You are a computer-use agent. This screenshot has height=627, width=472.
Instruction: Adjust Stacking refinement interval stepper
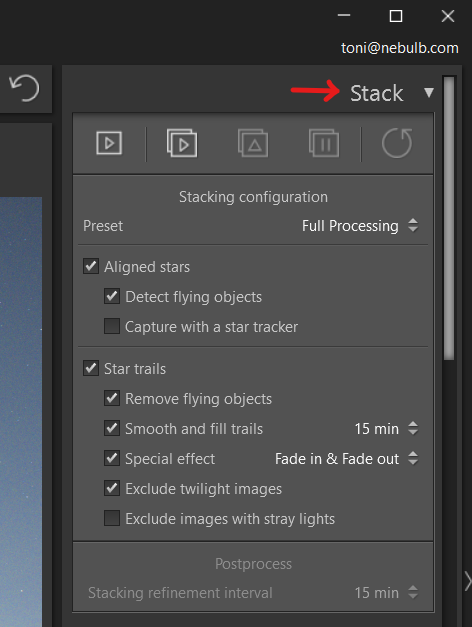[x=413, y=593]
